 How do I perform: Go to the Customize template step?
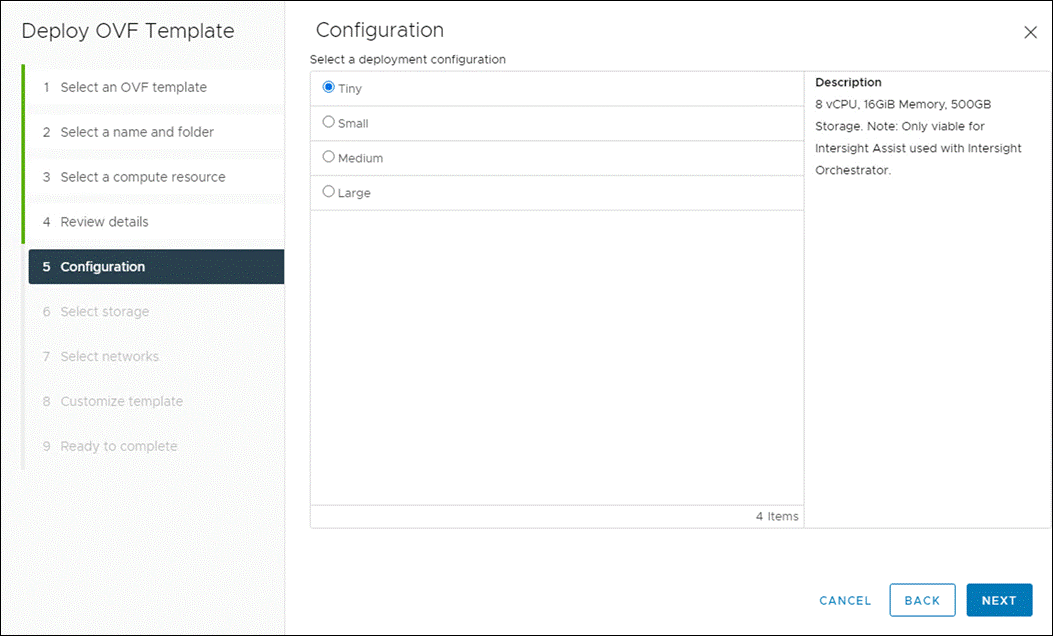121,401
